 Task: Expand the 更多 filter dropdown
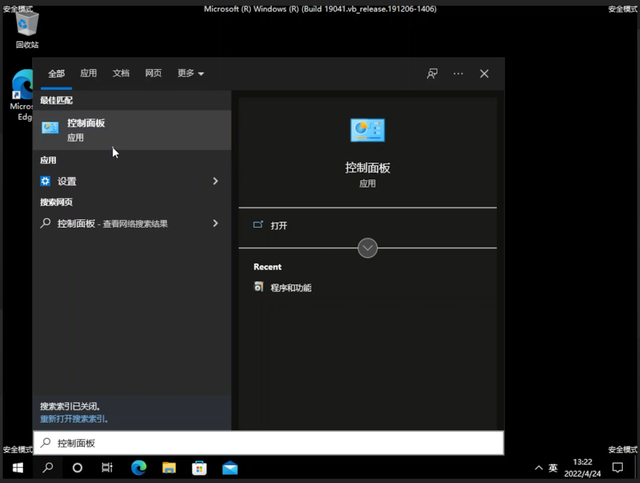190,74
